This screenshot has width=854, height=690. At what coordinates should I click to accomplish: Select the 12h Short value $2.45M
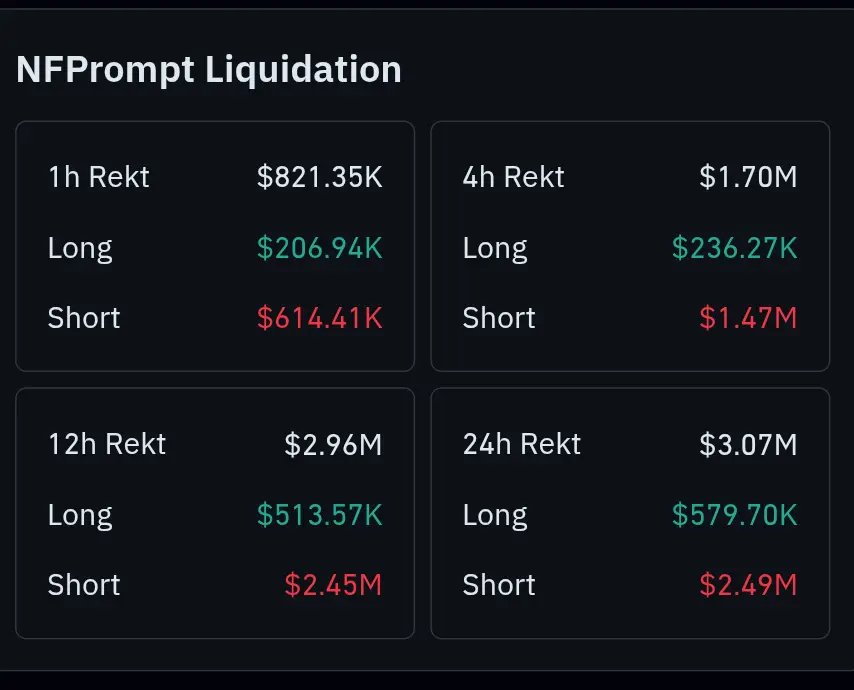pos(333,585)
